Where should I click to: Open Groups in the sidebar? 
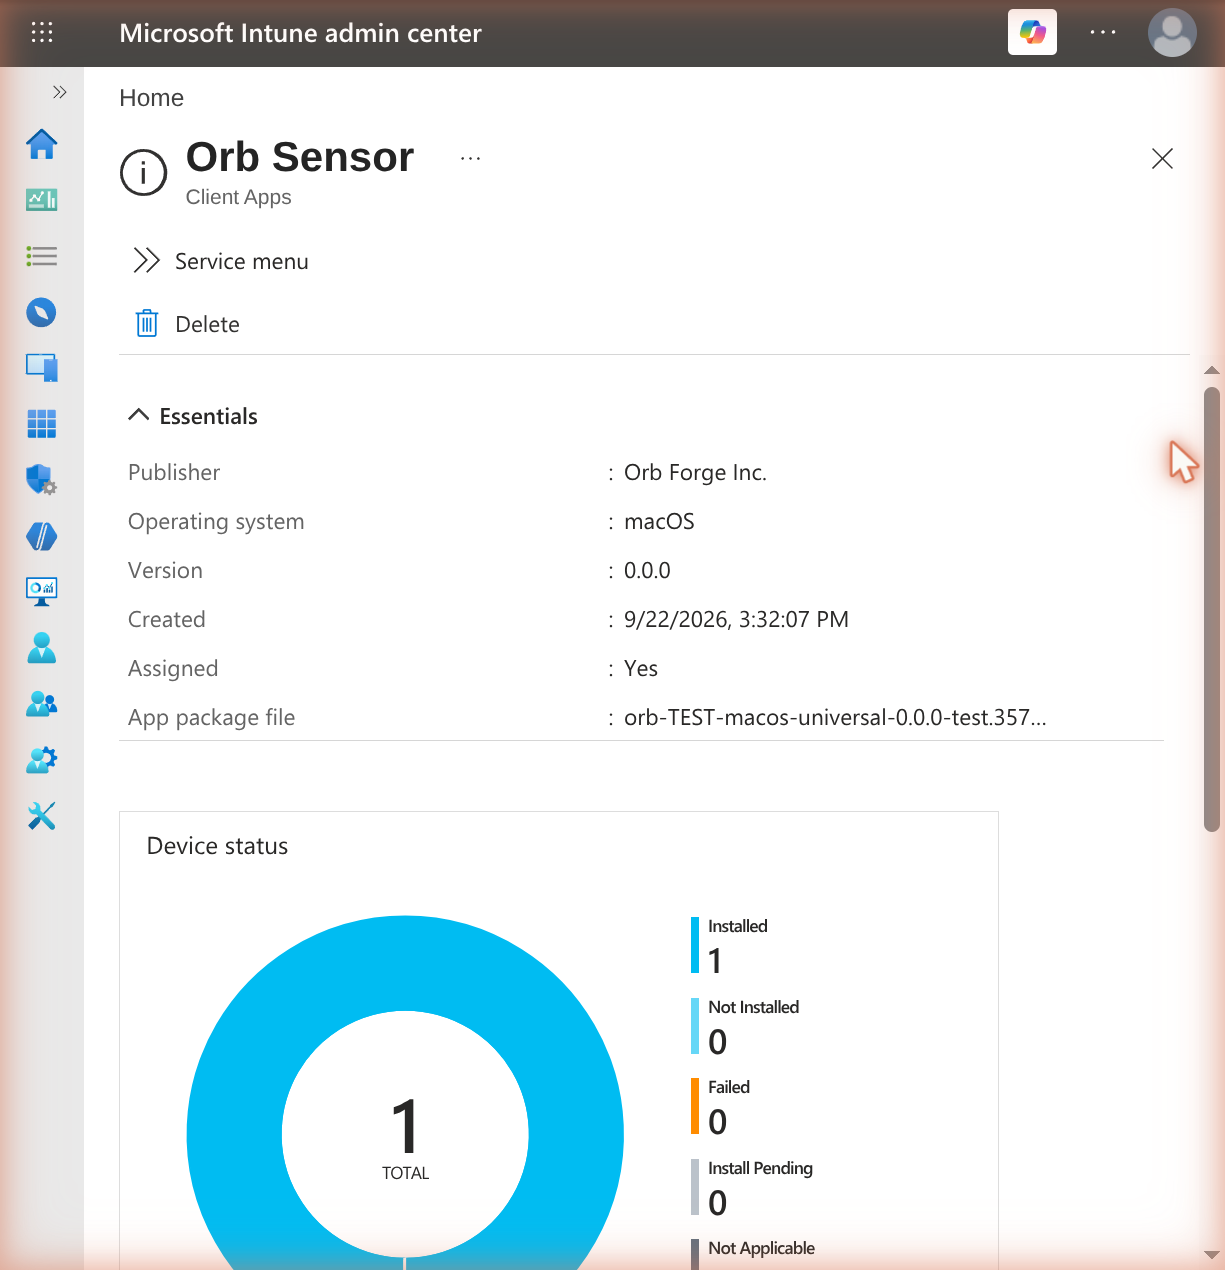pyautogui.click(x=42, y=704)
